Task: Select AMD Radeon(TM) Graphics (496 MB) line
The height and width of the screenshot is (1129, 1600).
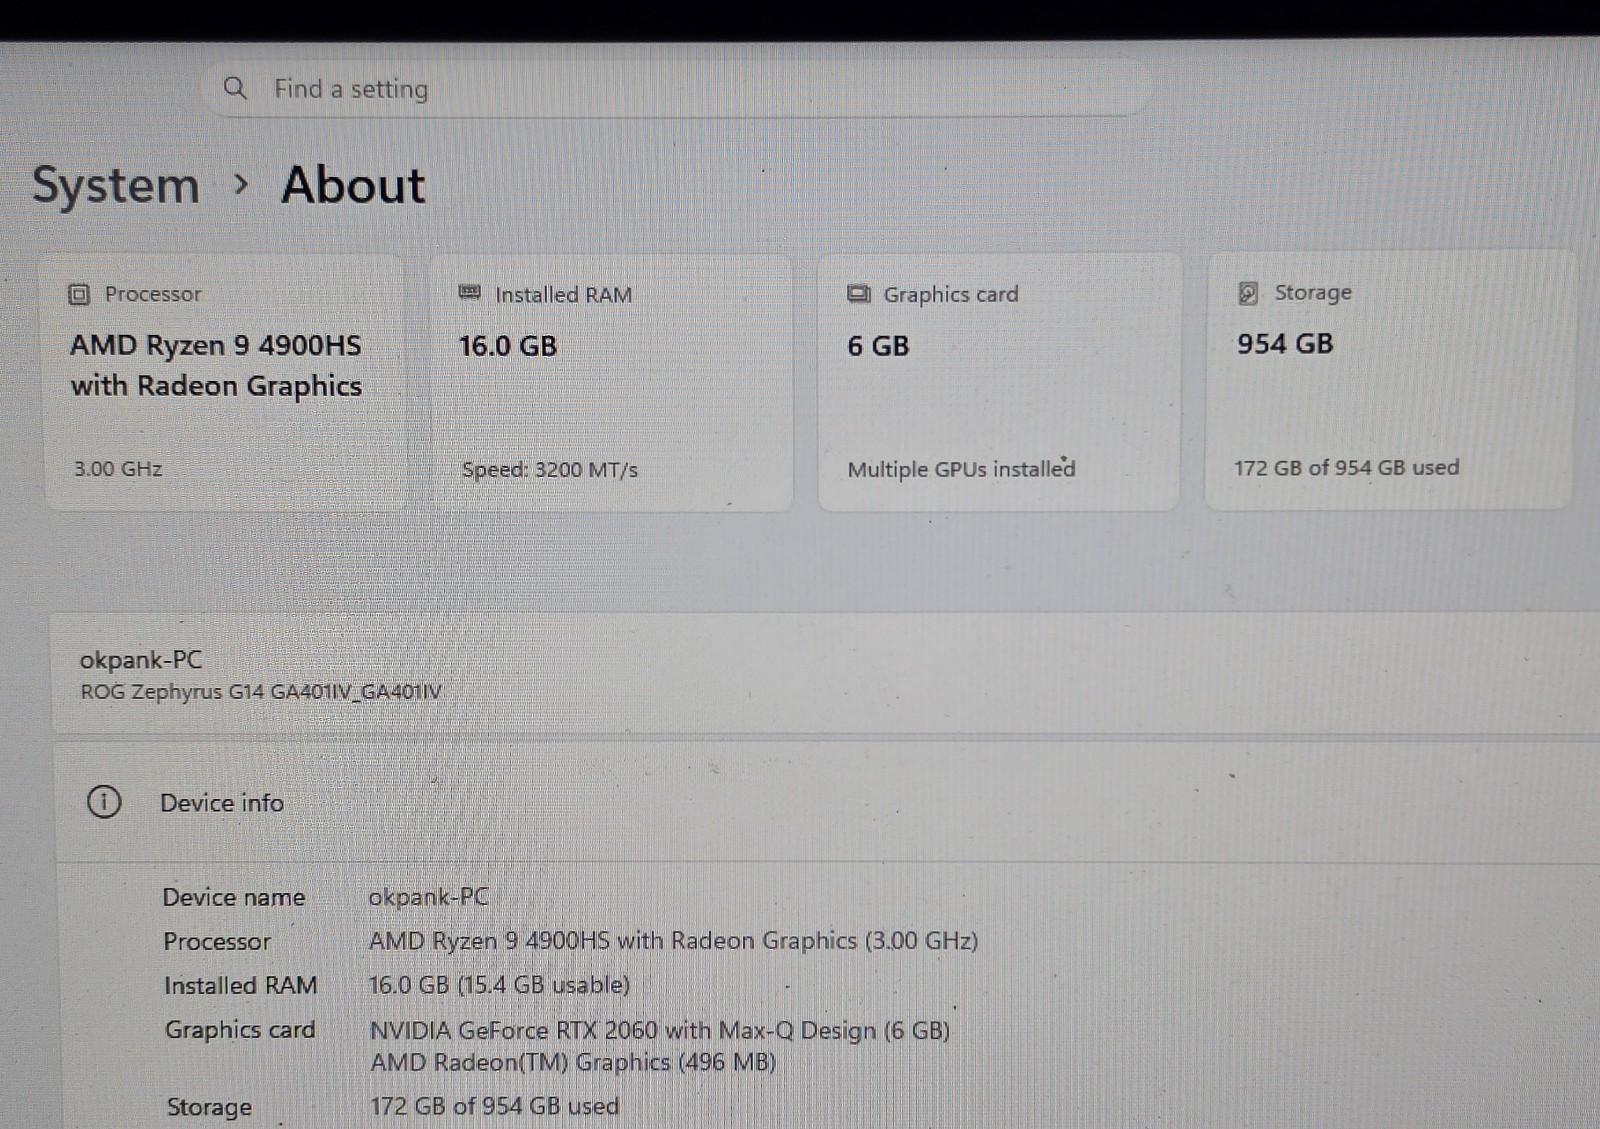Action: pyautogui.click(x=574, y=1062)
